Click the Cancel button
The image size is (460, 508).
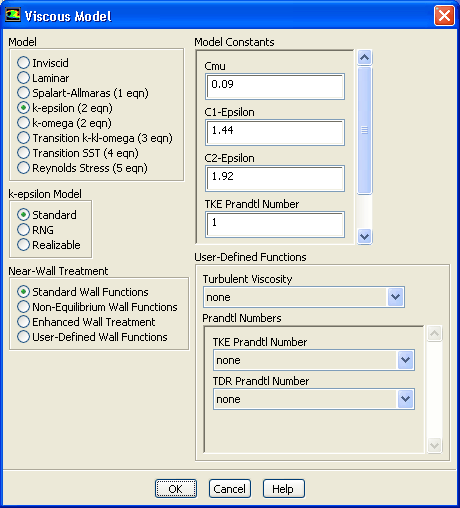230,489
